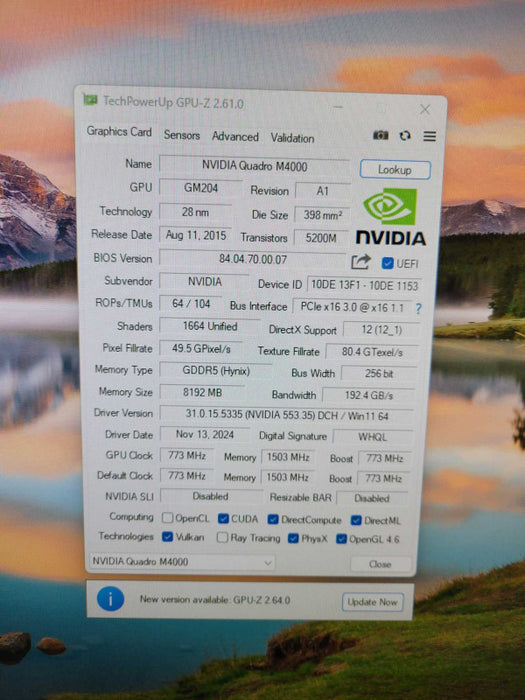The width and height of the screenshot is (525, 700).
Task: Click the Subvendor value NVIDIA
Action: point(204,282)
